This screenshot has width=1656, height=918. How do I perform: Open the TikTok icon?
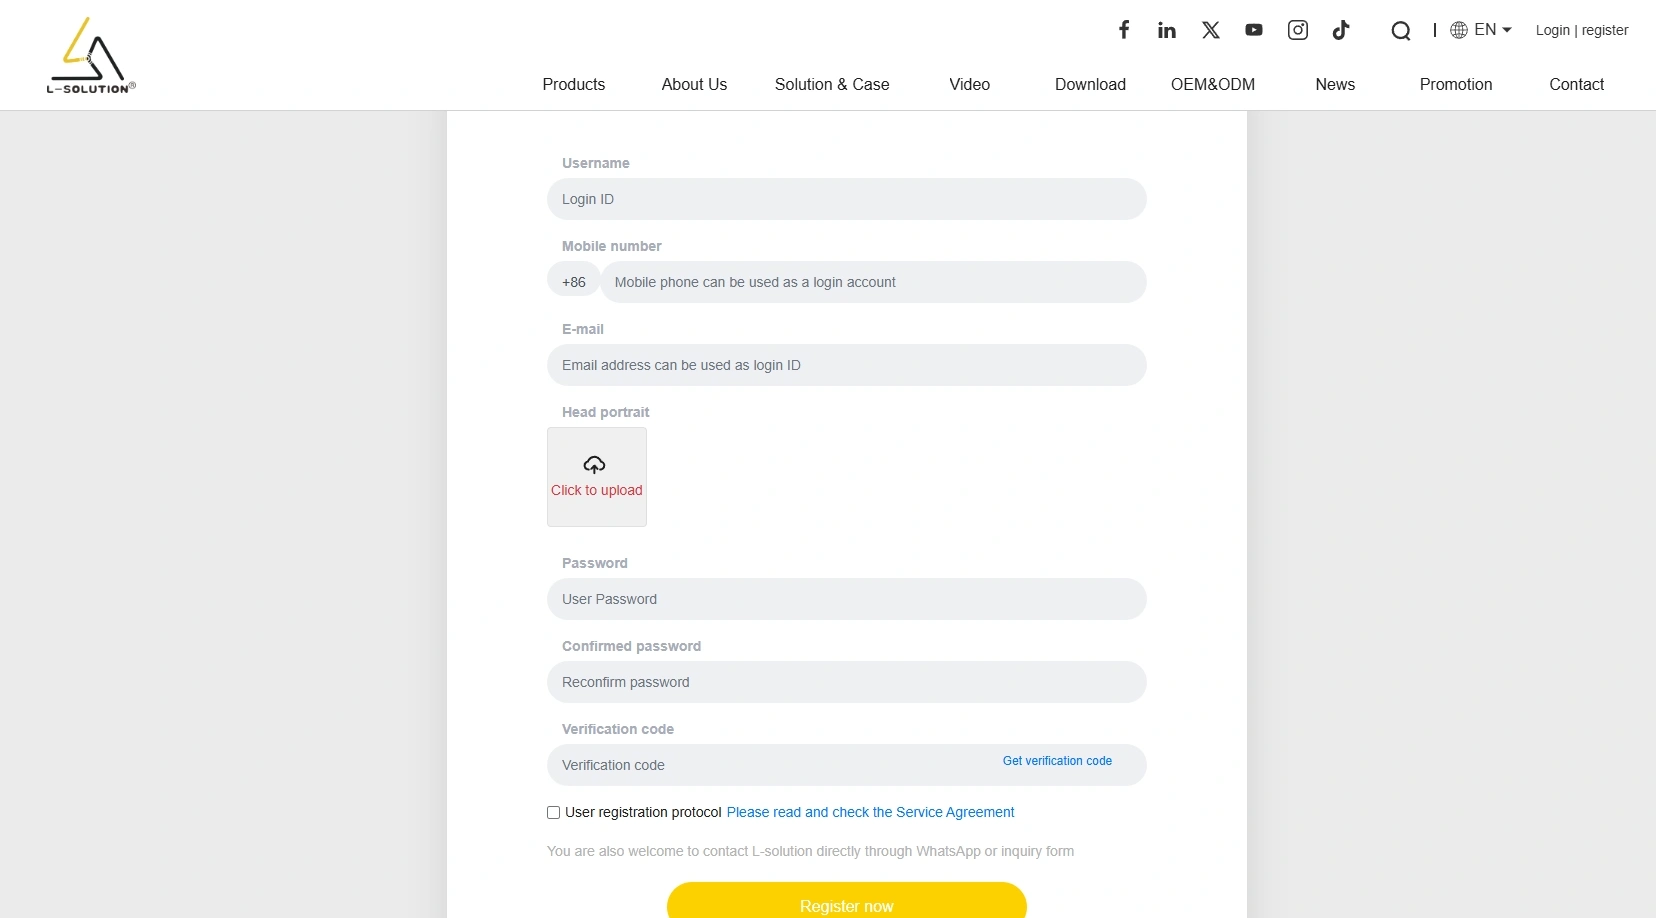tap(1341, 30)
